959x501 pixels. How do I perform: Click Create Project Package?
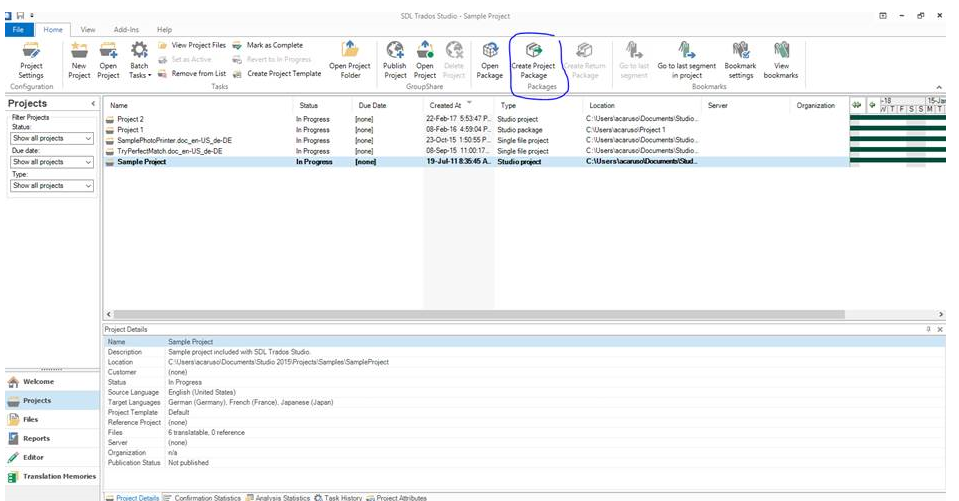(533, 61)
